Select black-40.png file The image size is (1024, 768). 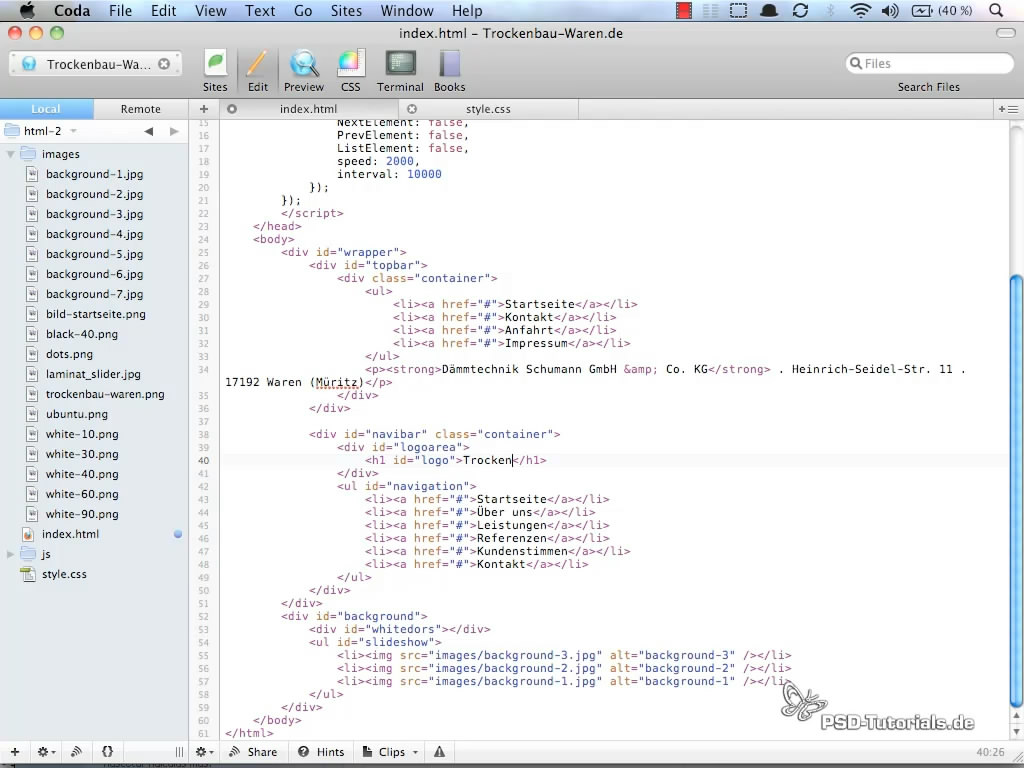click(82, 334)
